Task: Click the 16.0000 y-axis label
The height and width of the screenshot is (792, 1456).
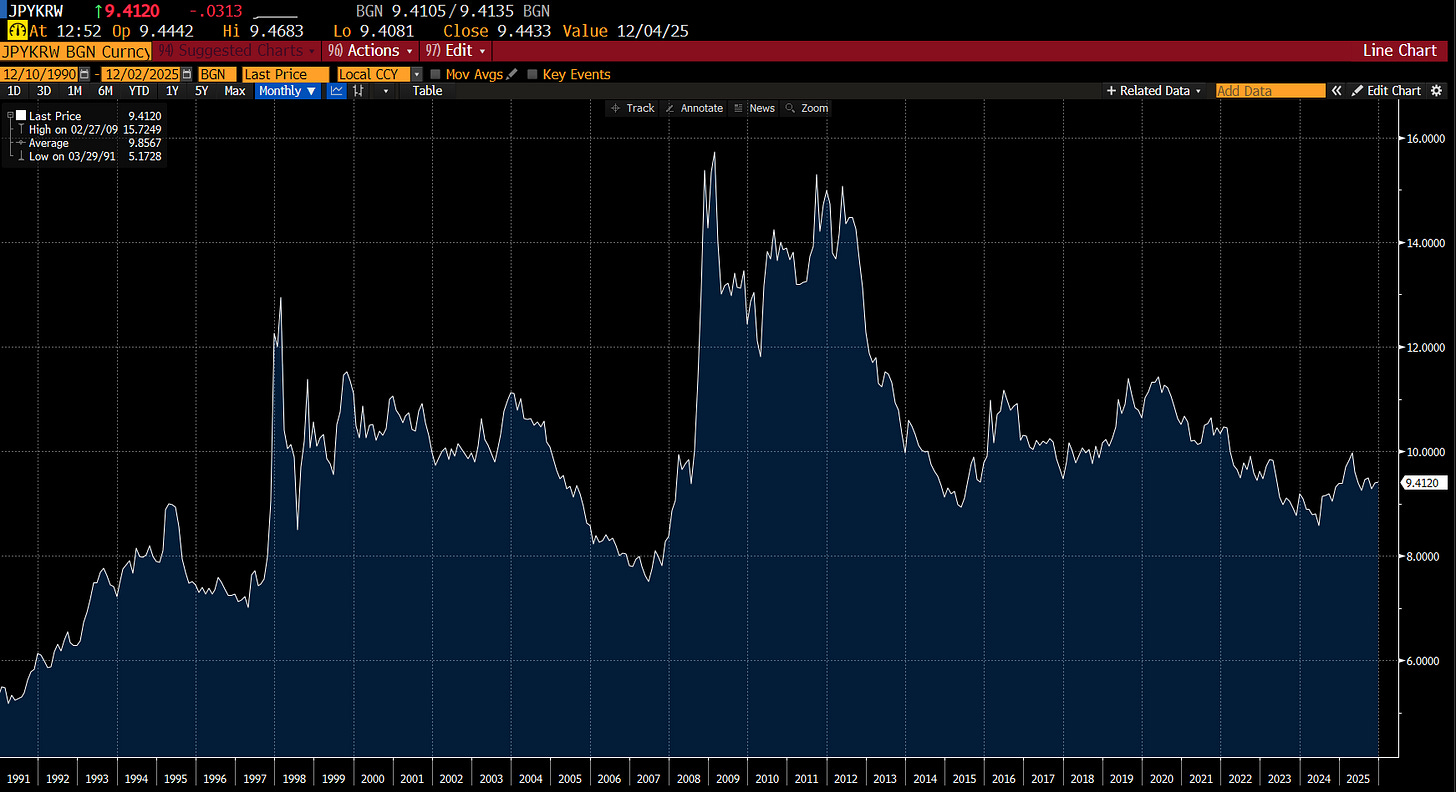Action: pos(1424,138)
